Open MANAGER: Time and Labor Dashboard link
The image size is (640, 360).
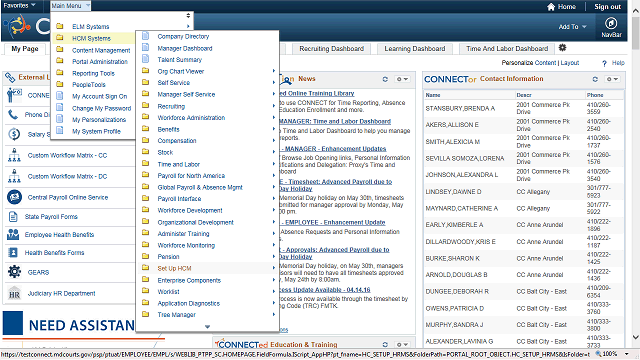[x=335, y=121]
